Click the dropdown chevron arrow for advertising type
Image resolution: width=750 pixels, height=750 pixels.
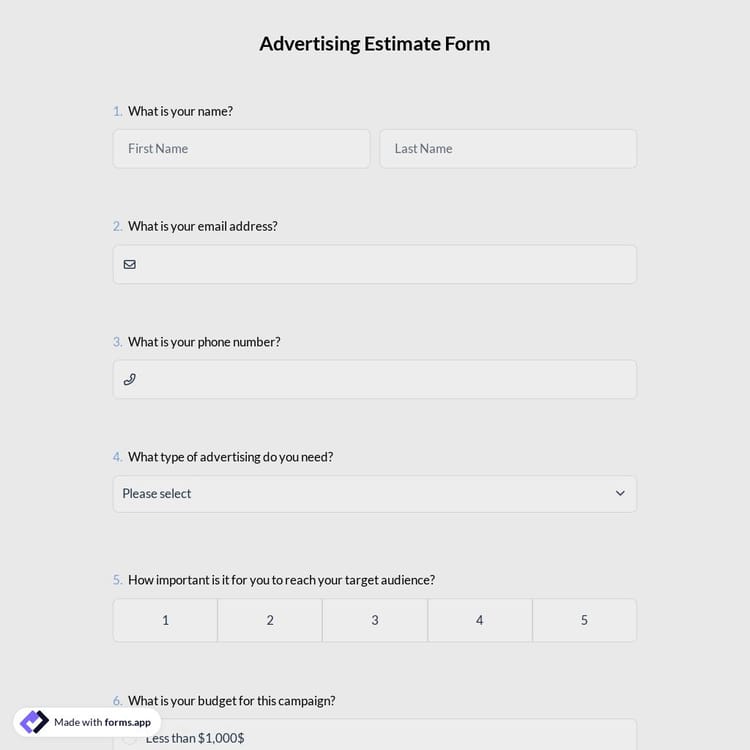(620, 494)
